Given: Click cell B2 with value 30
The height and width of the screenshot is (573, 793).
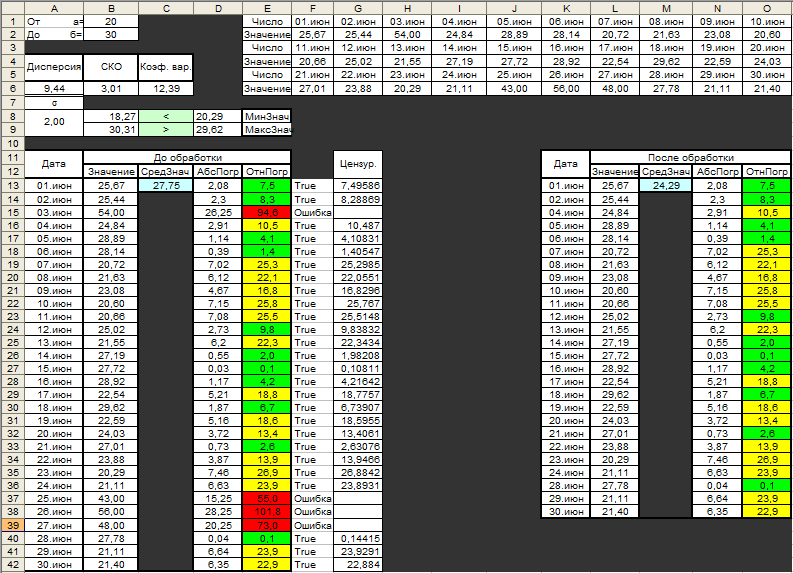Looking at the screenshot, I should [x=111, y=35].
